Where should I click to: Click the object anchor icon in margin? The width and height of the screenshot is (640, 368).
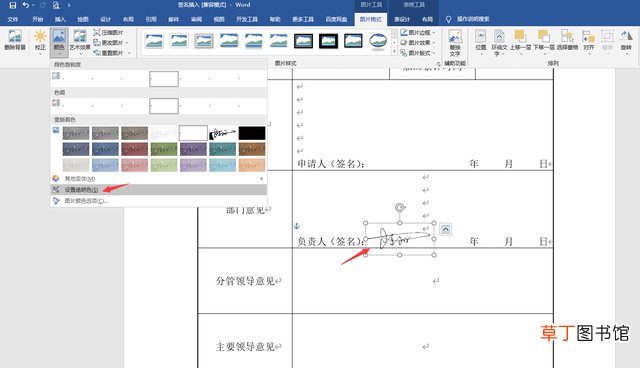(x=297, y=226)
